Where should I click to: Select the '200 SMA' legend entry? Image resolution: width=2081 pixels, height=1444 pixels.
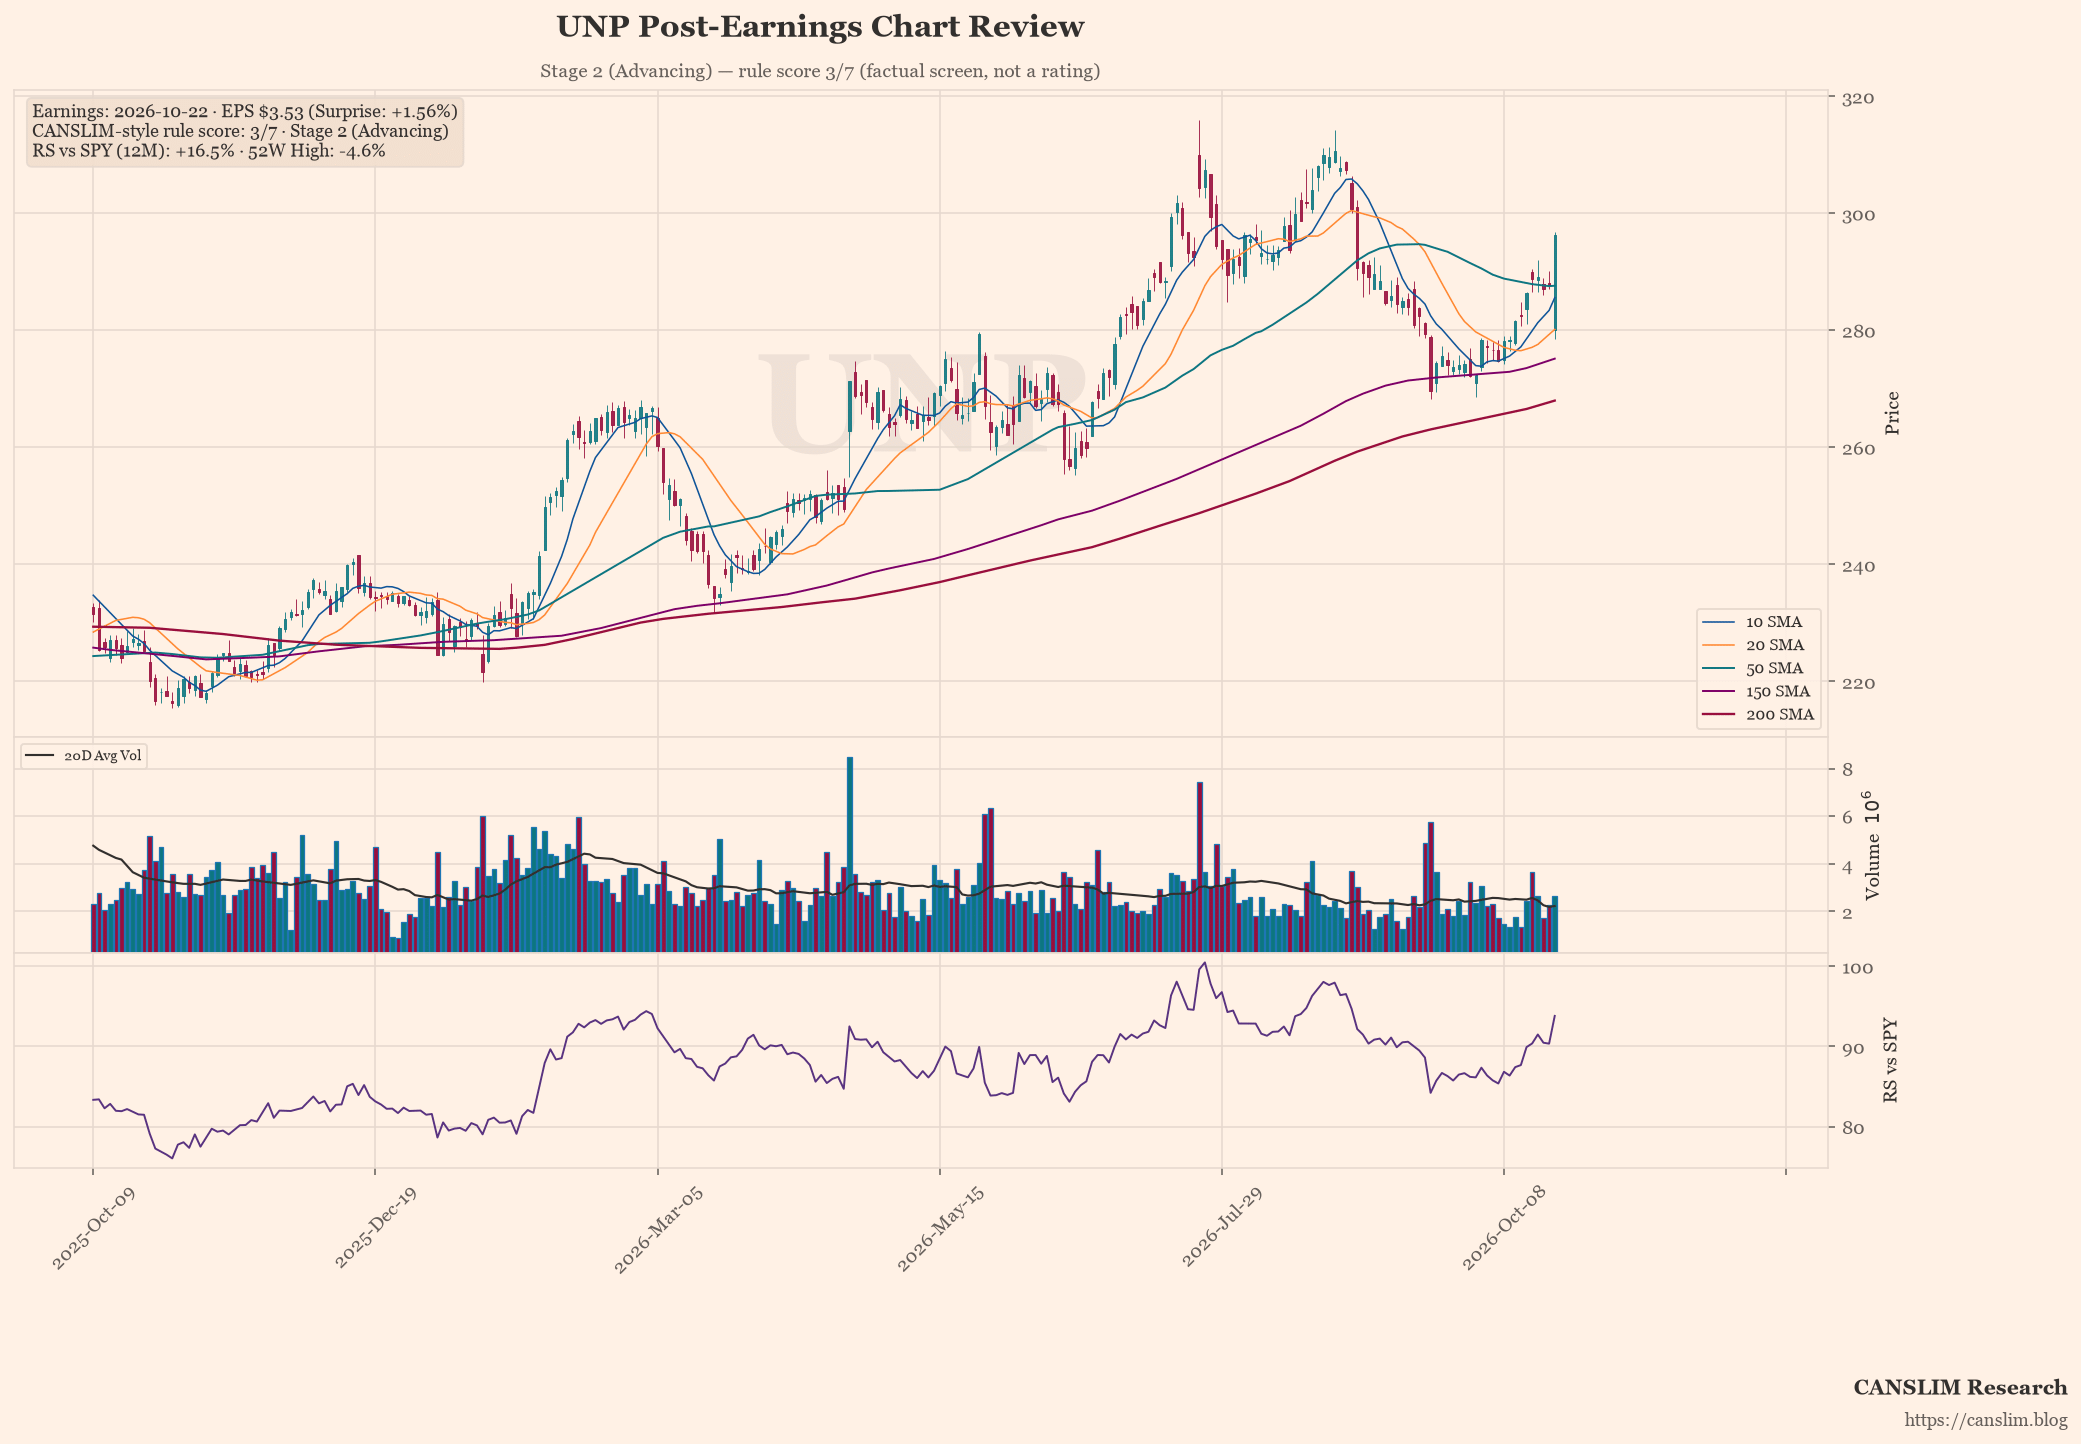point(1759,714)
